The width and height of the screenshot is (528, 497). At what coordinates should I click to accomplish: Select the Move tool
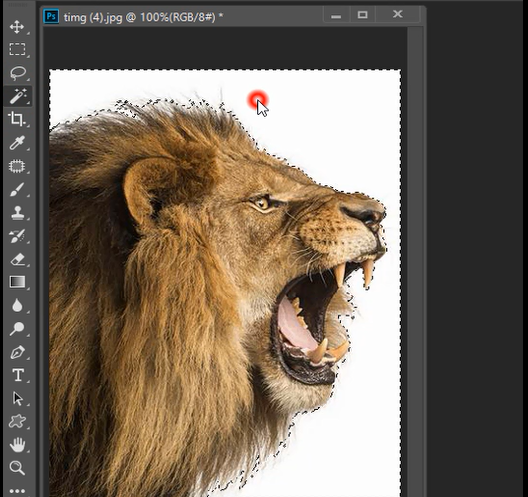click(17, 27)
